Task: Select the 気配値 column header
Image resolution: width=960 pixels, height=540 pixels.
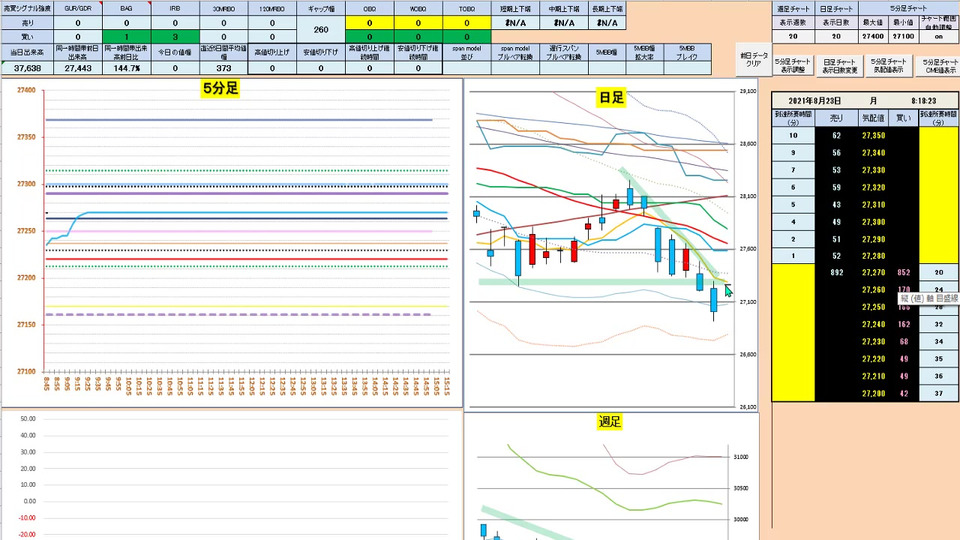Action: click(873, 118)
